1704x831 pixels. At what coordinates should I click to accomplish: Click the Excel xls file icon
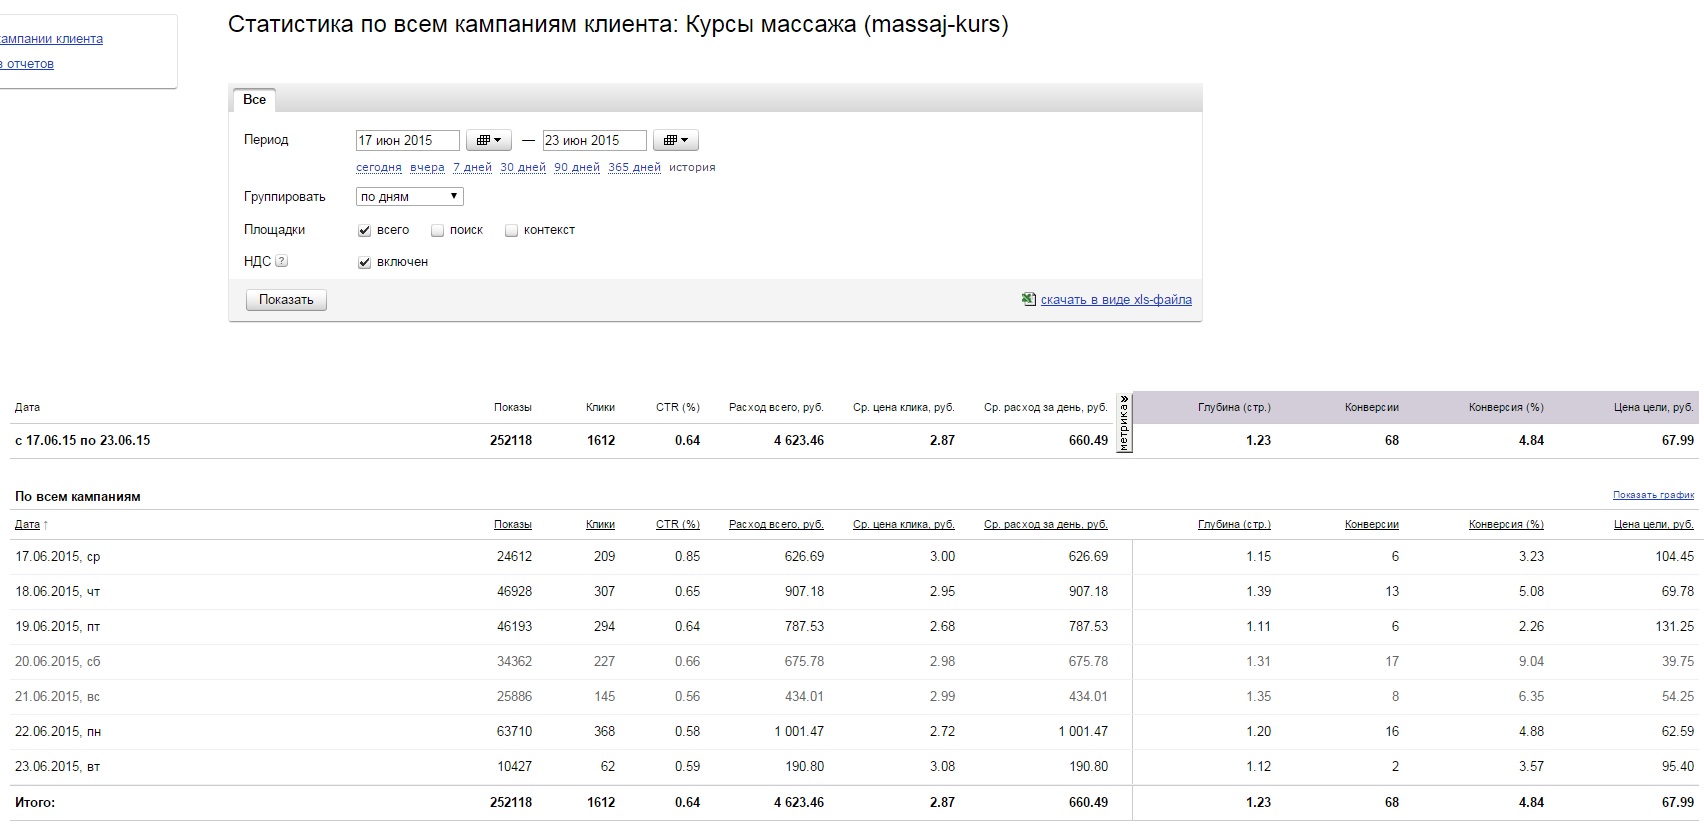tap(1028, 299)
